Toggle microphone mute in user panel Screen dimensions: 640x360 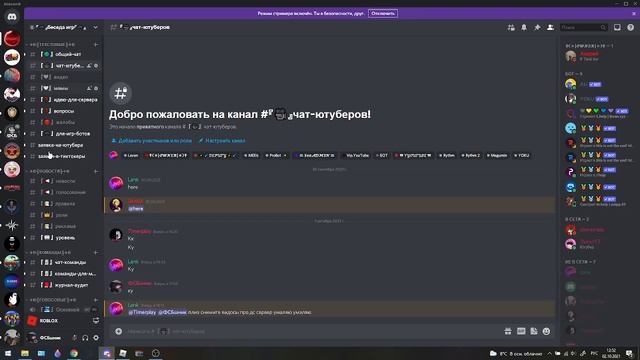[74, 338]
